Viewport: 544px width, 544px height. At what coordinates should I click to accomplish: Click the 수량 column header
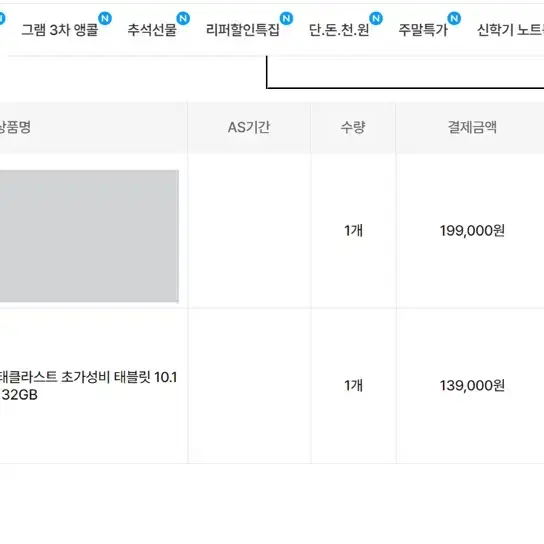click(x=353, y=127)
